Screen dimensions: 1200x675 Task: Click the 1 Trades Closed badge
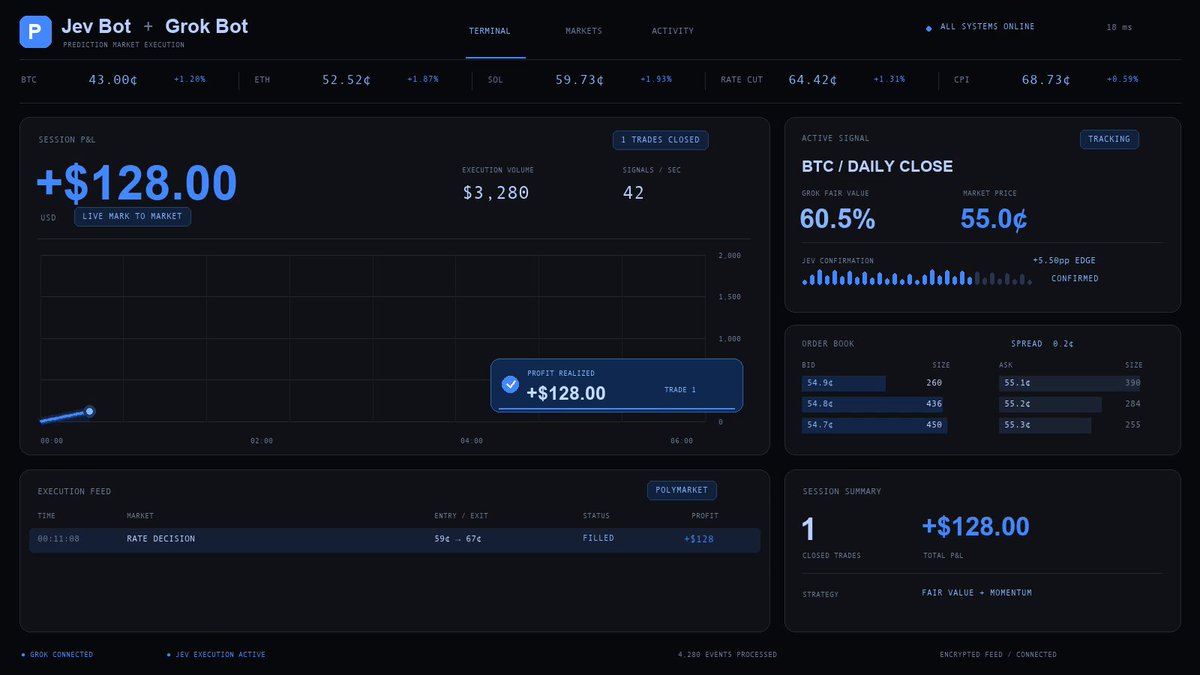tap(660, 140)
